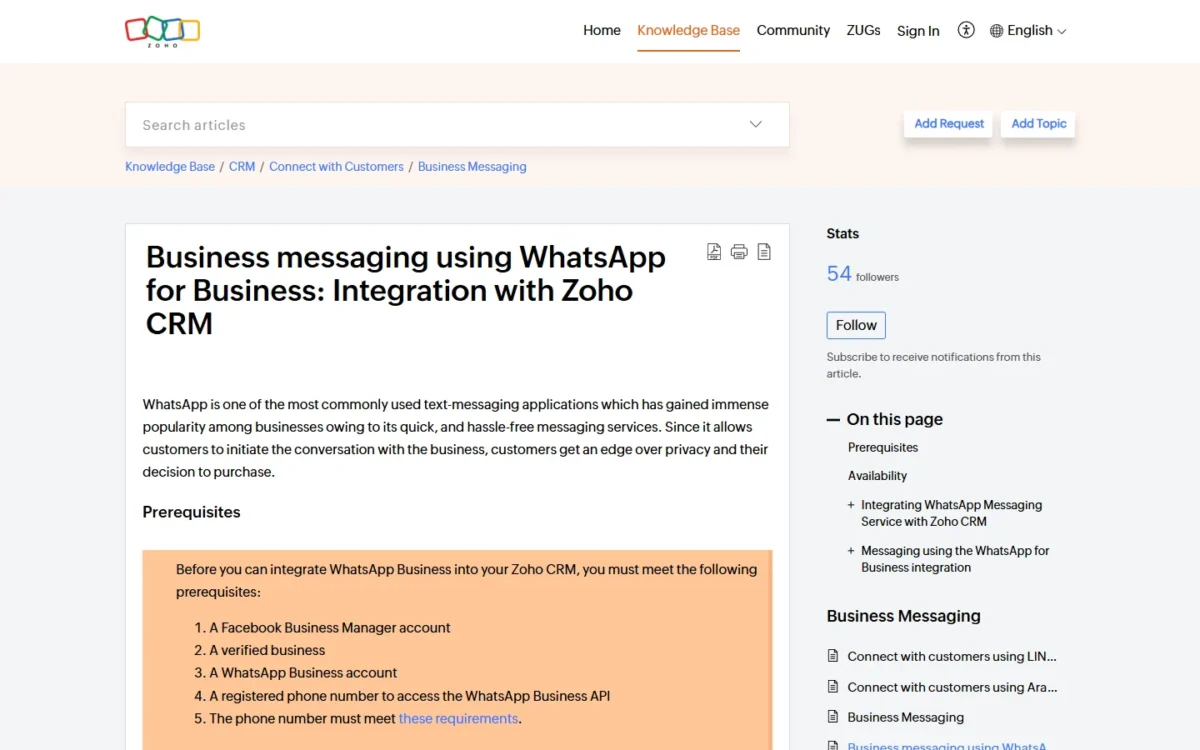Open the 'these requirements' link

pos(458,718)
